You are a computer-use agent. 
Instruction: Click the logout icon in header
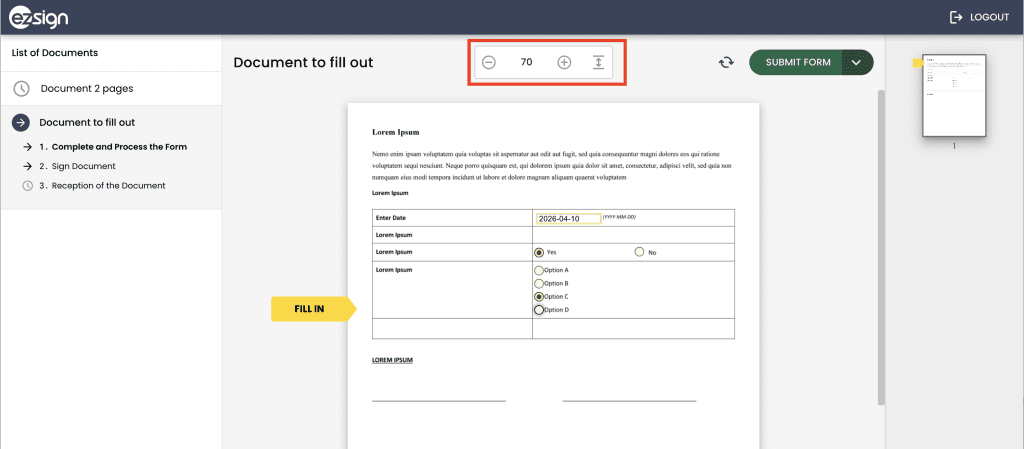coord(956,17)
